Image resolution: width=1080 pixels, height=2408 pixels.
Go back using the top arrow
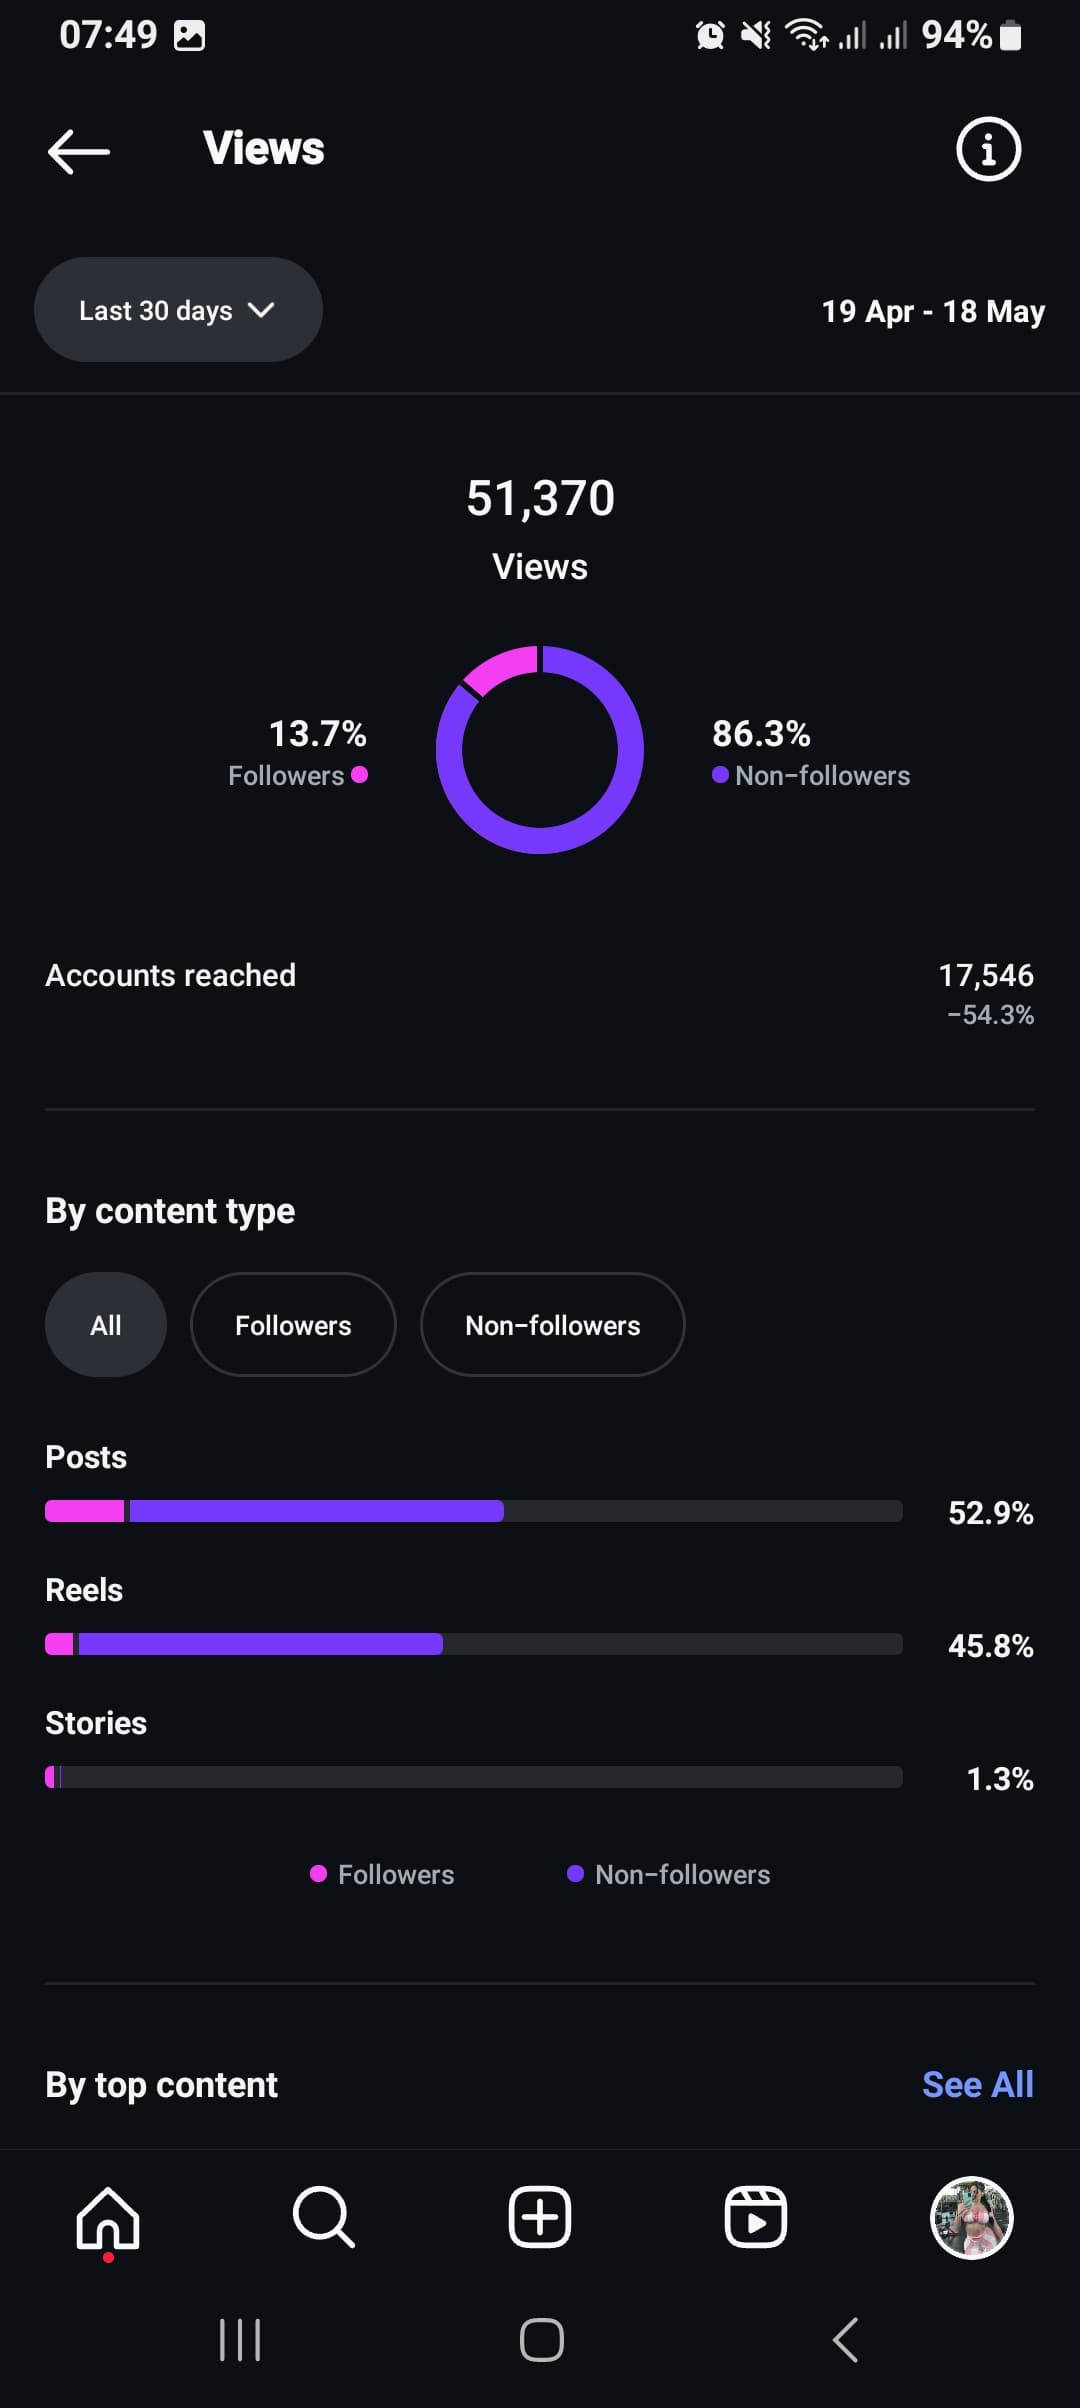(x=79, y=151)
